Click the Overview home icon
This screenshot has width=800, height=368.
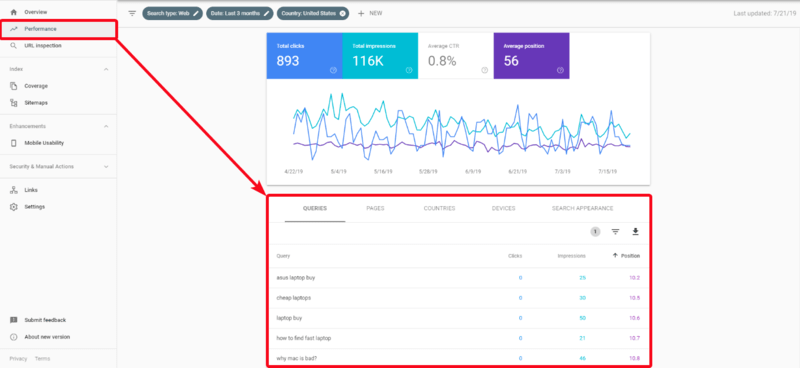tap(14, 12)
